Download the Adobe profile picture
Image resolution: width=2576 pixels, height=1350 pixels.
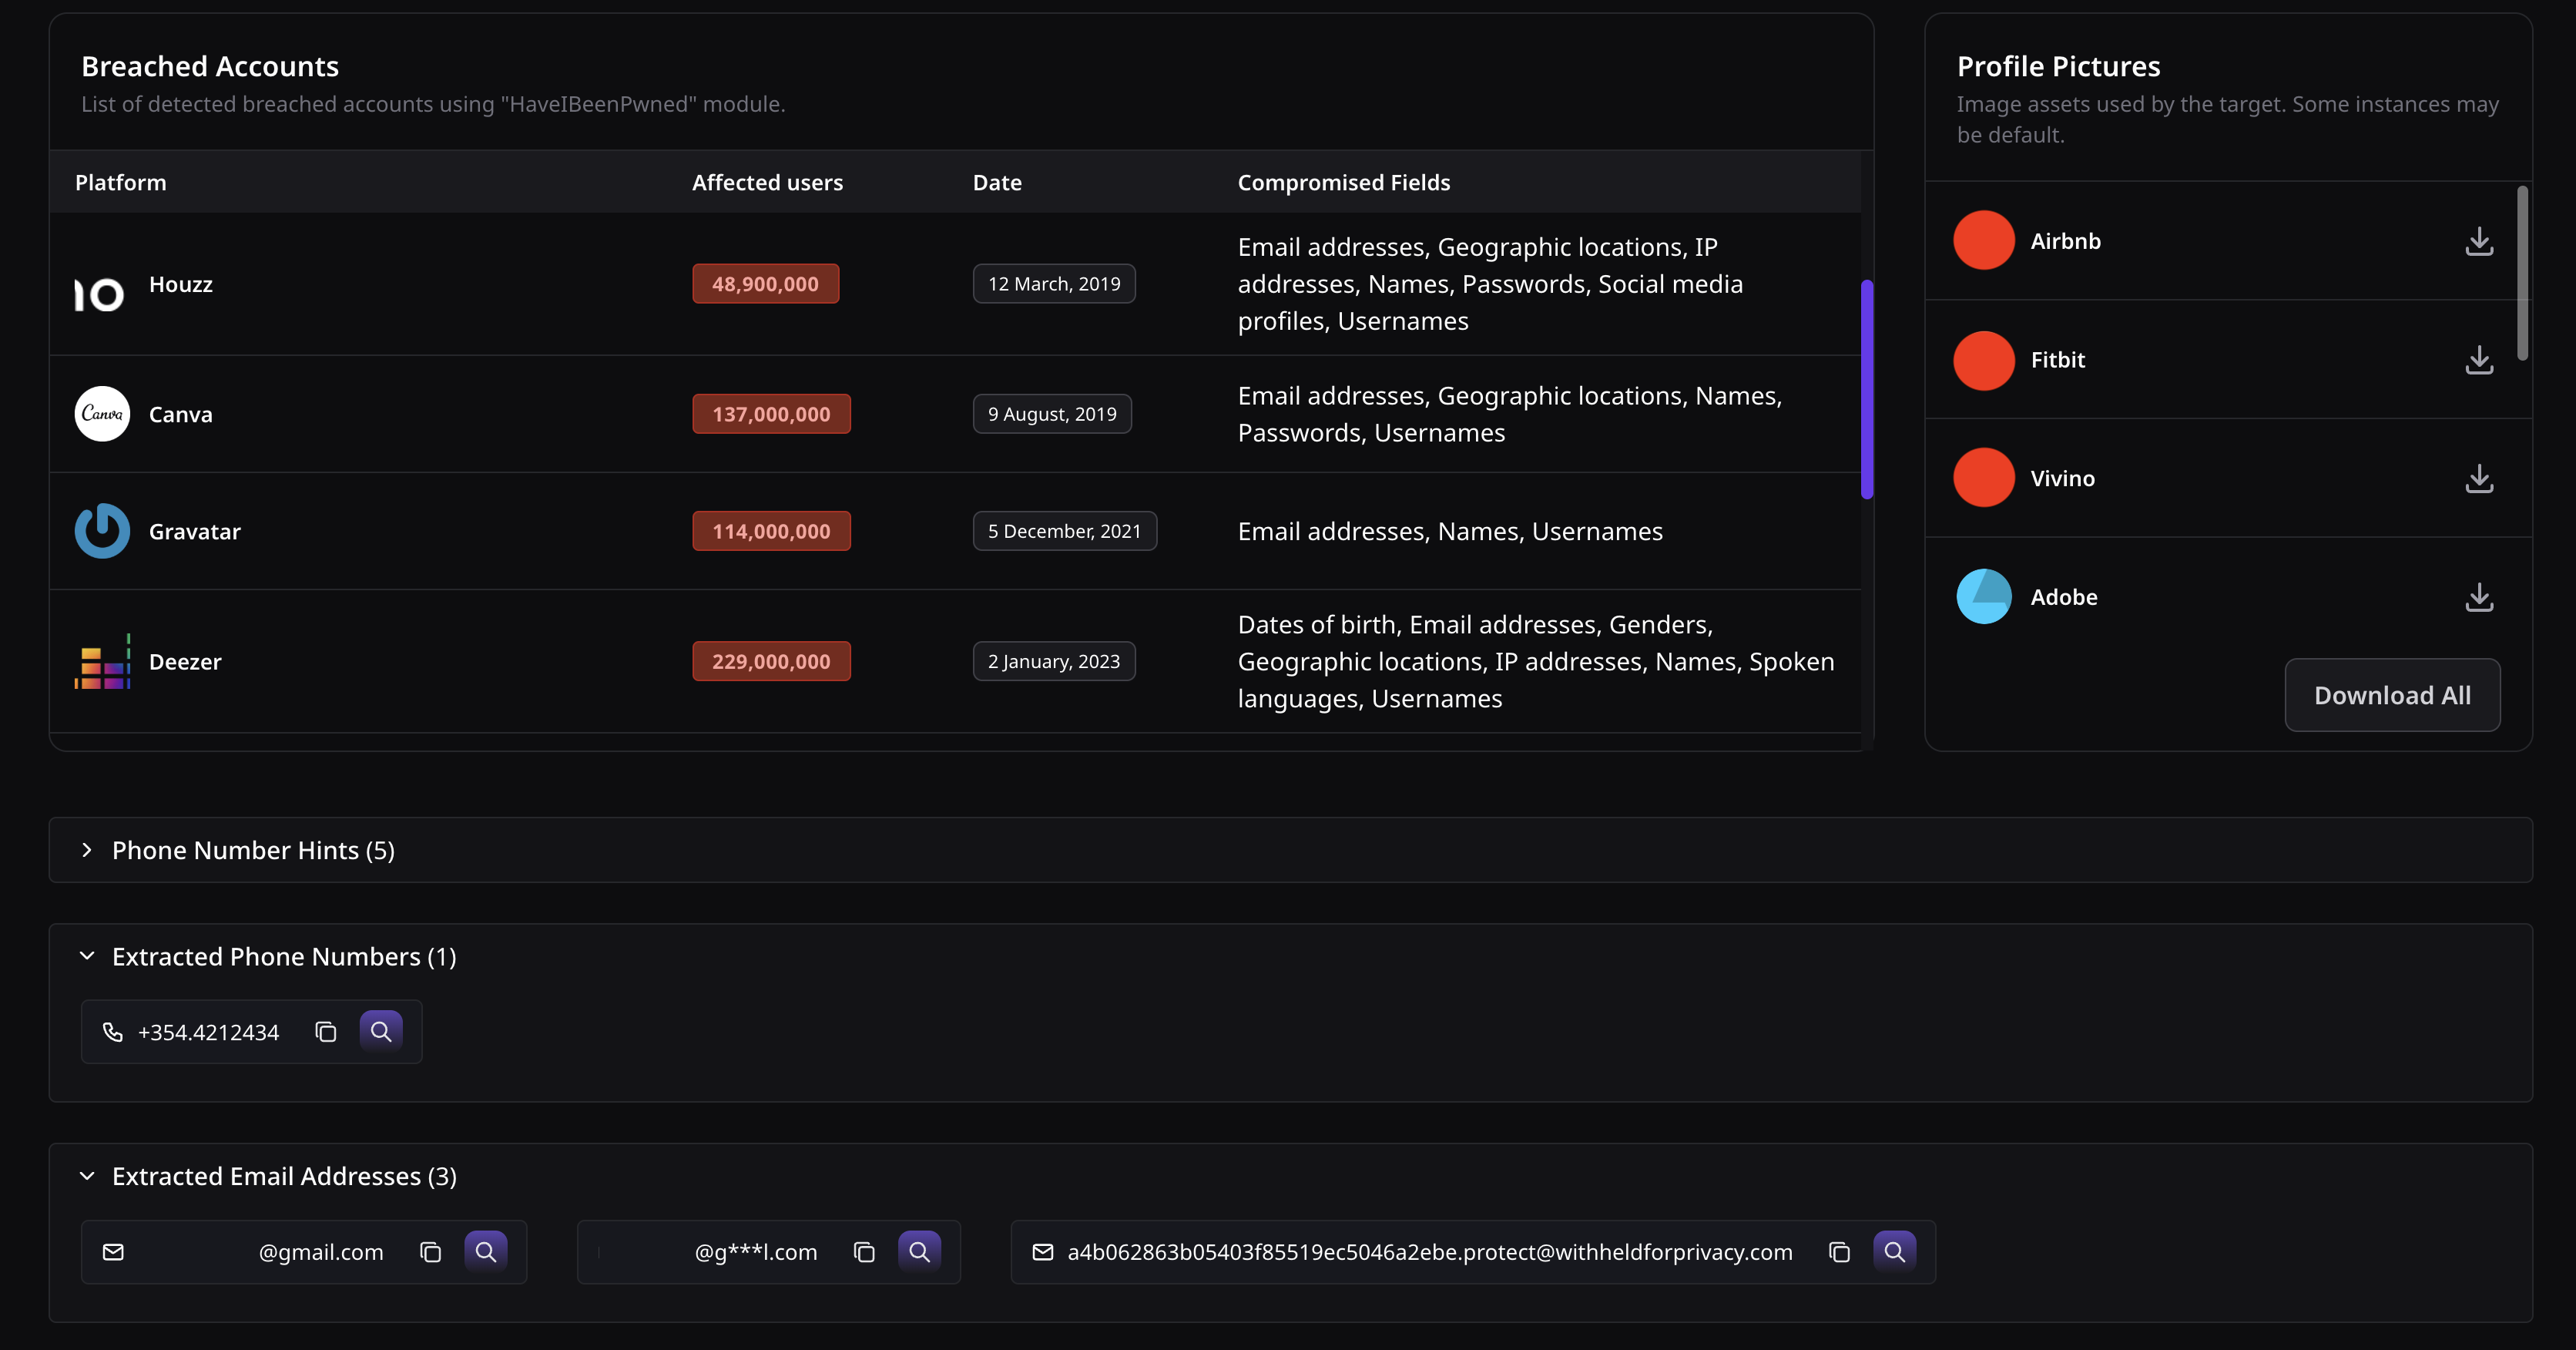click(2478, 597)
